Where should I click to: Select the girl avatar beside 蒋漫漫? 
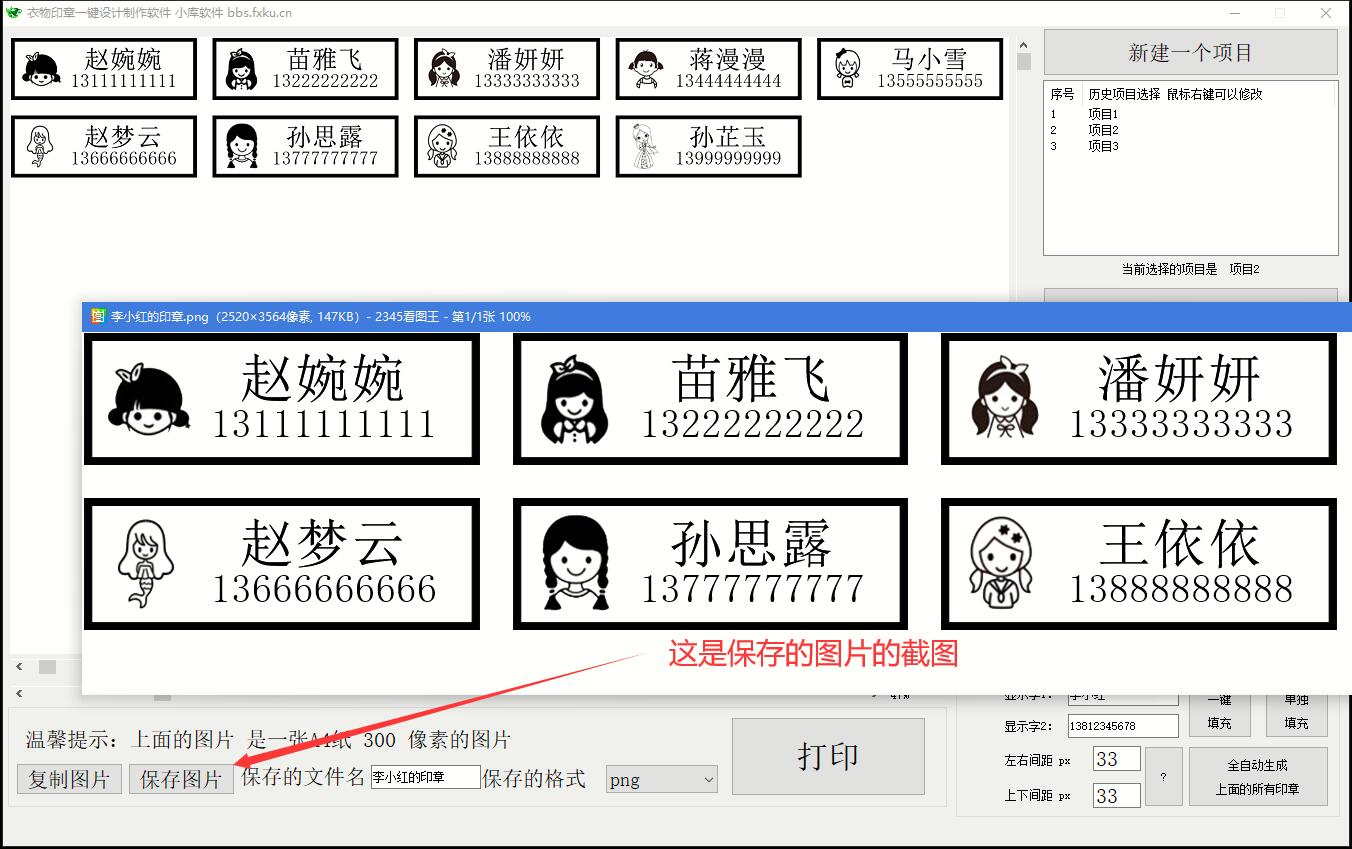point(646,70)
